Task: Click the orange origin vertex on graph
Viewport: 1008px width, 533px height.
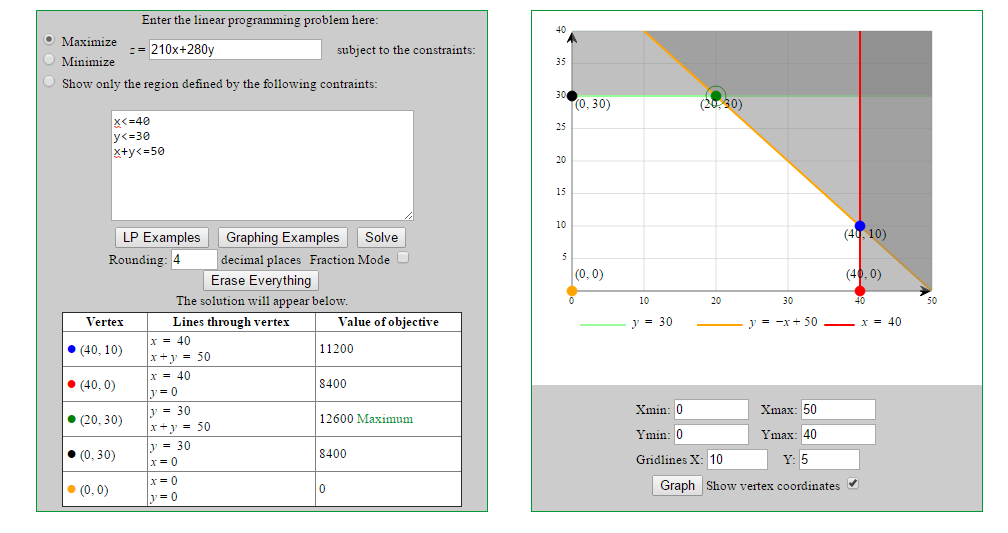Action: 572,290
